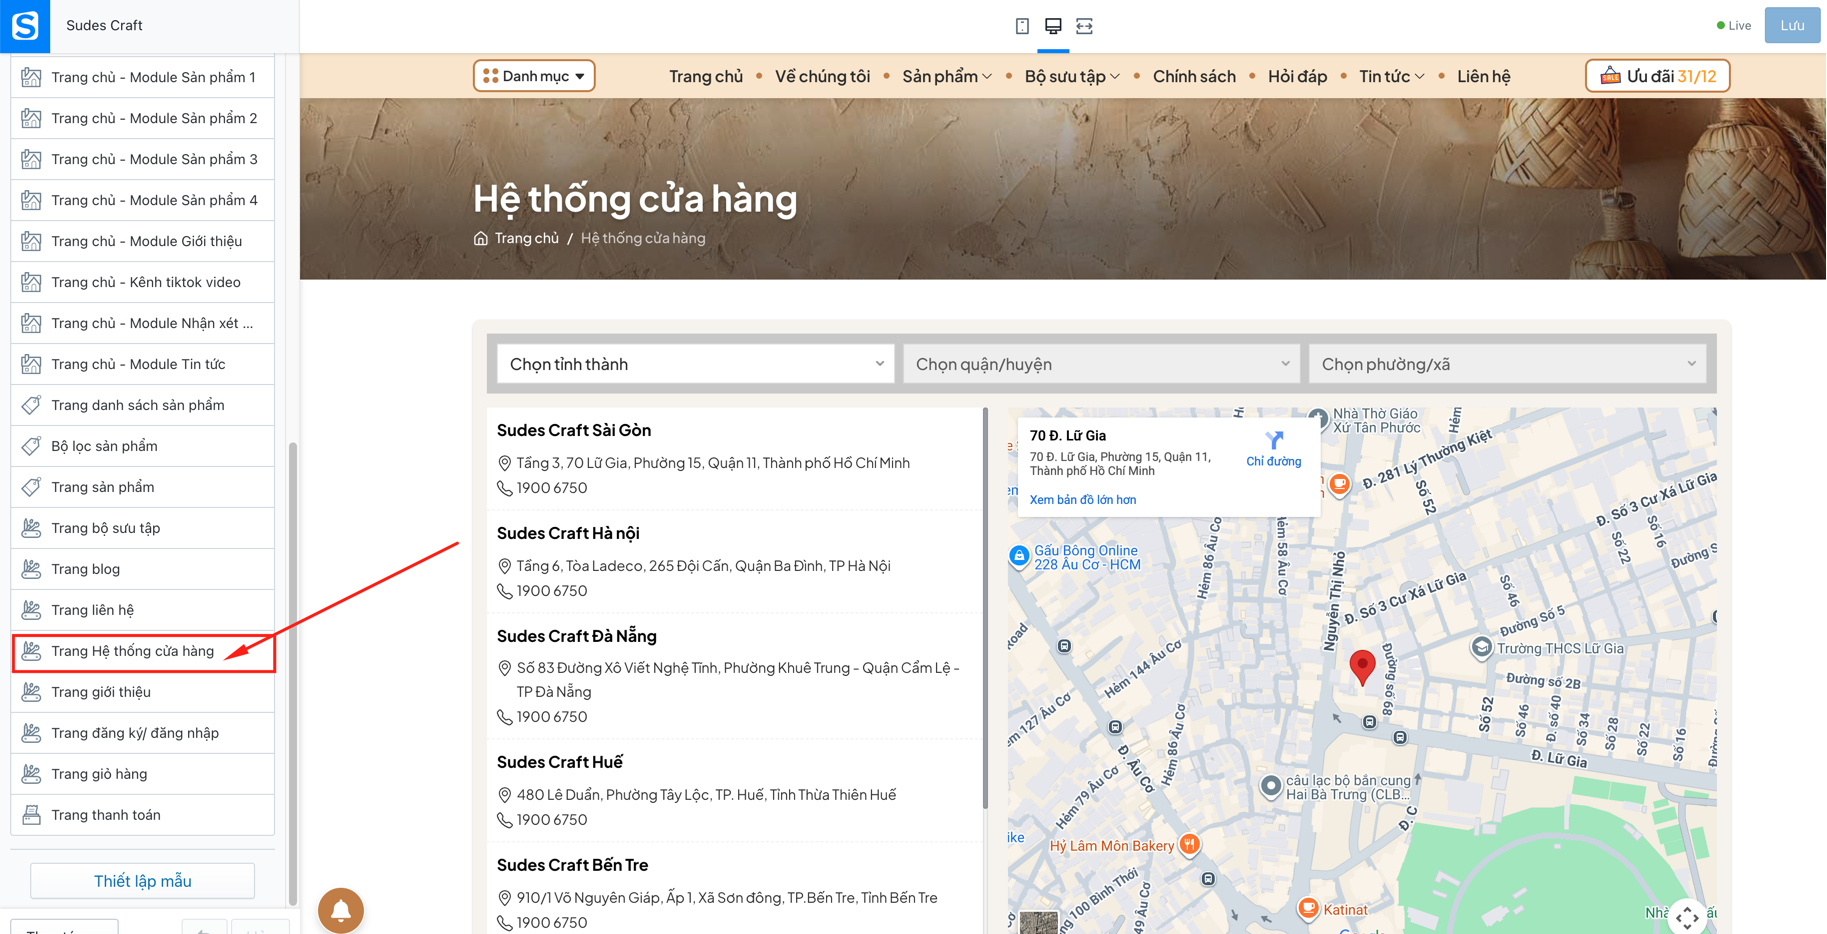The width and height of the screenshot is (1827, 934).
Task: Click the sidebar vertical scrollbar
Action: (x=293, y=672)
